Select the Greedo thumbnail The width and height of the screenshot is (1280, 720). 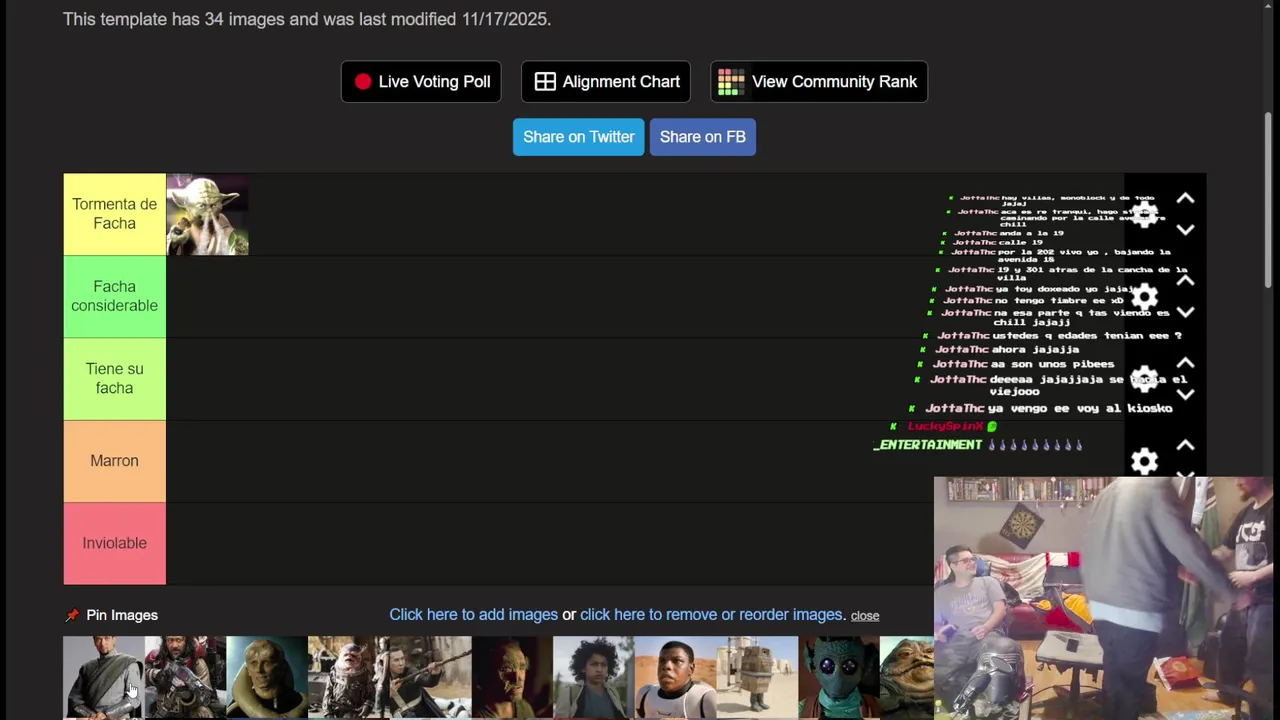point(838,677)
